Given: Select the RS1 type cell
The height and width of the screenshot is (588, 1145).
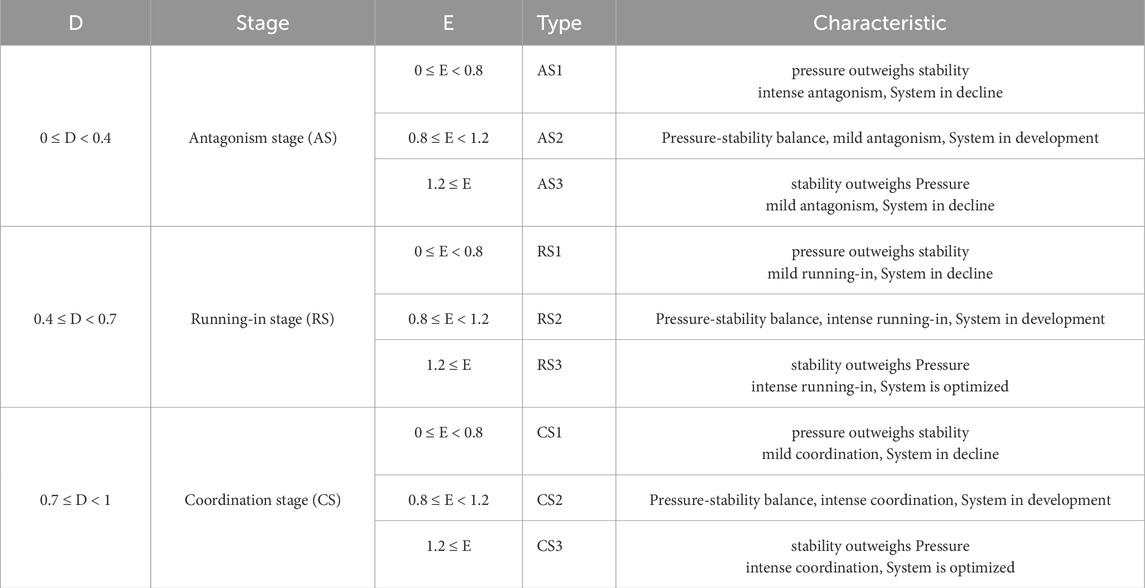Looking at the screenshot, I should click(551, 252).
